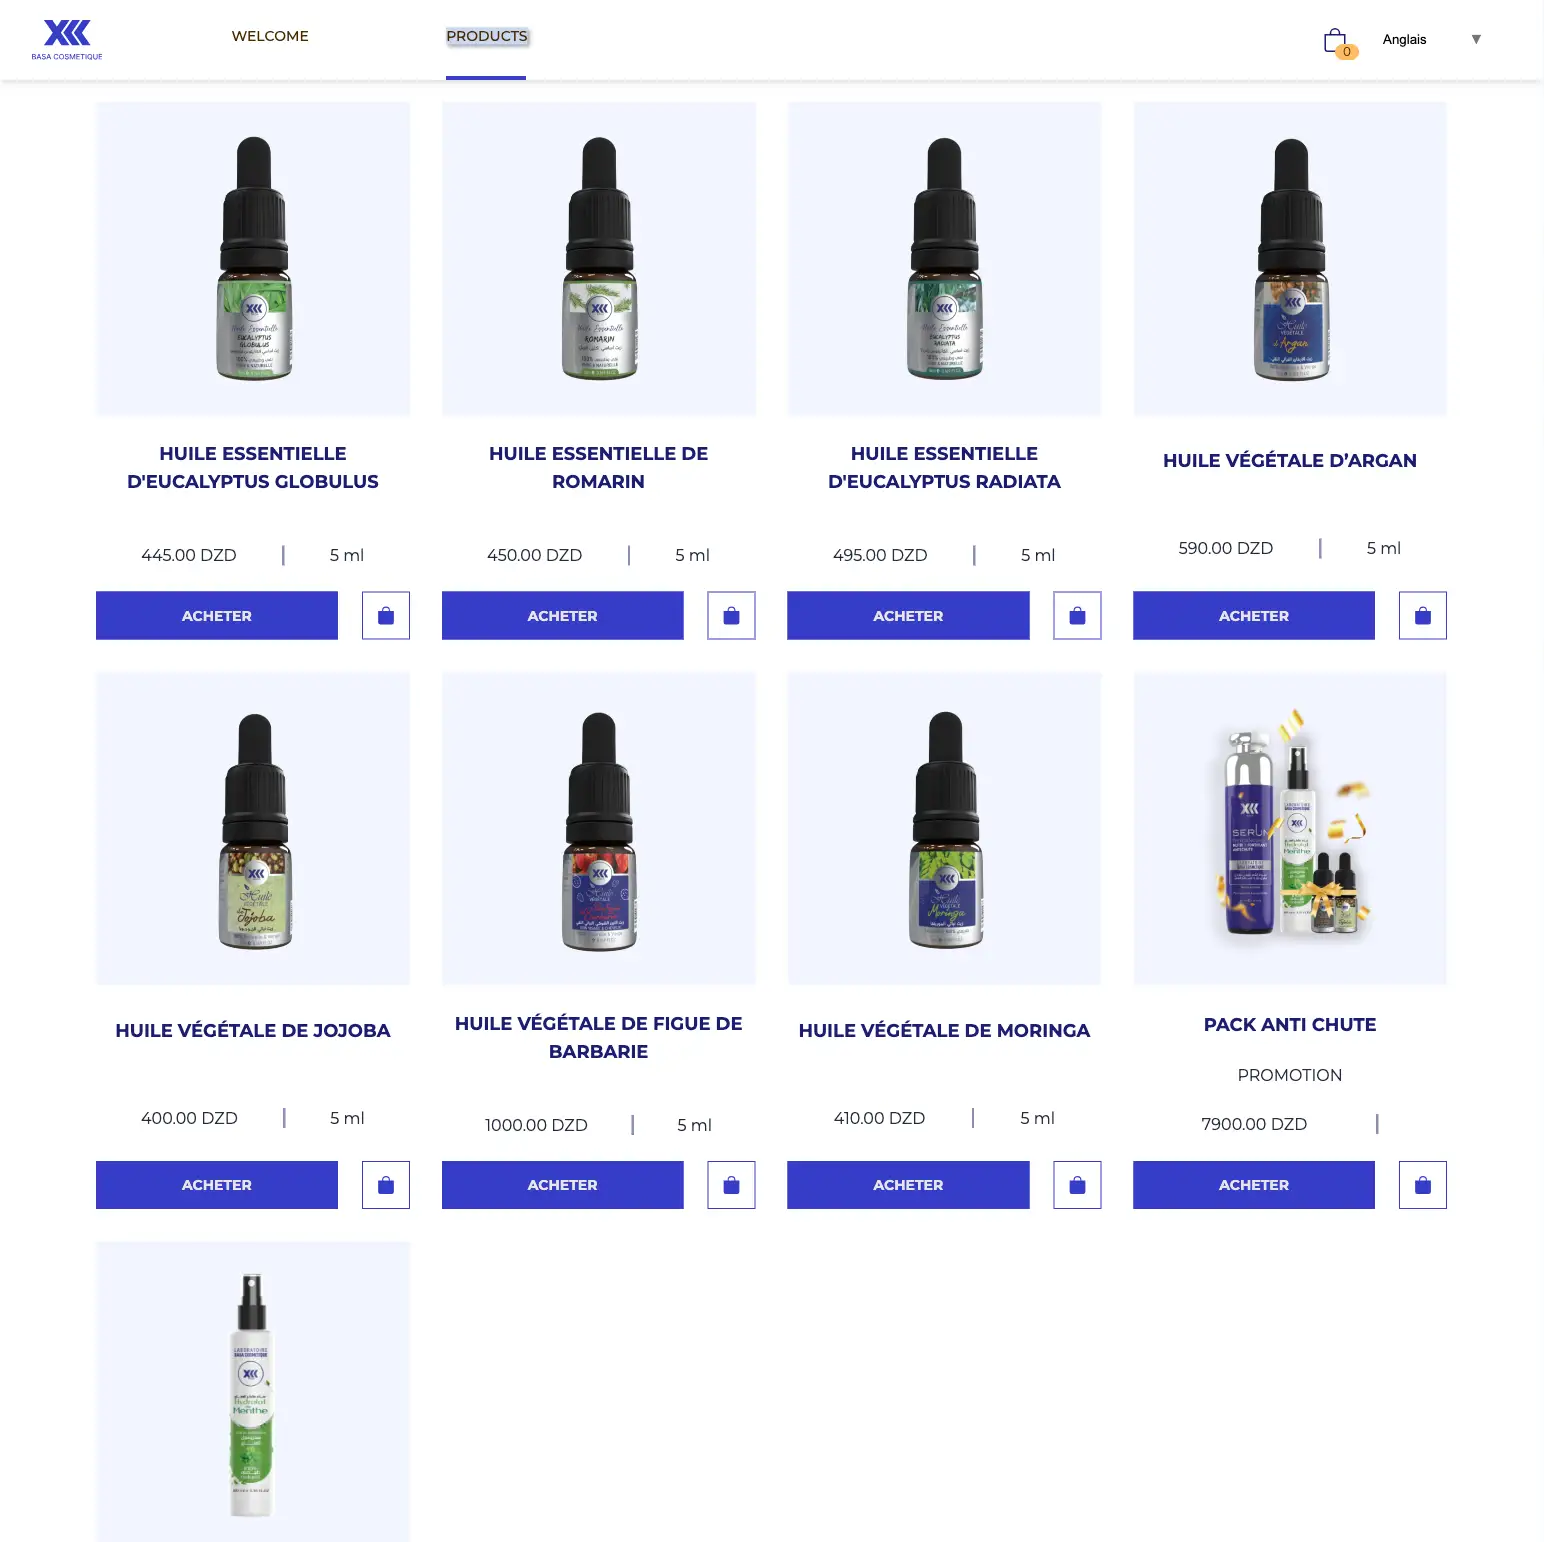1544x1542 pixels.
Task: Add Eucalyptus Radiata oil via bag icon
Action: [1077, 615]
